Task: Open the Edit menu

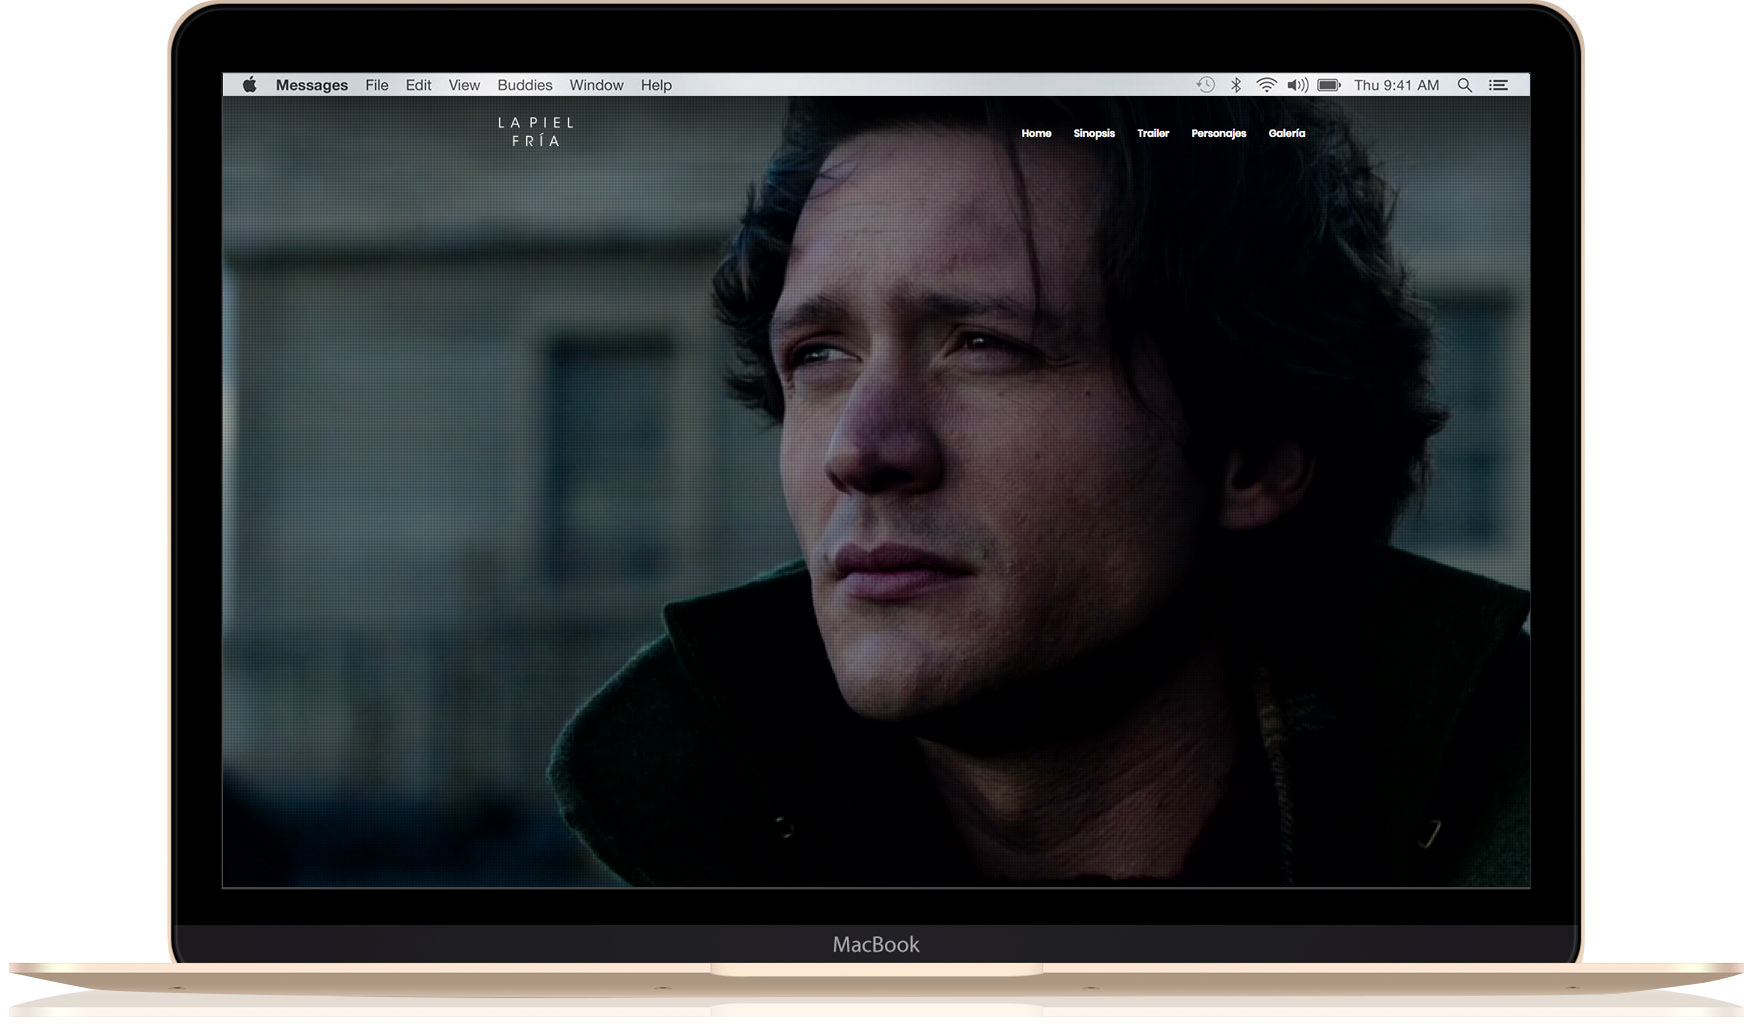Action: coord(418,85)
